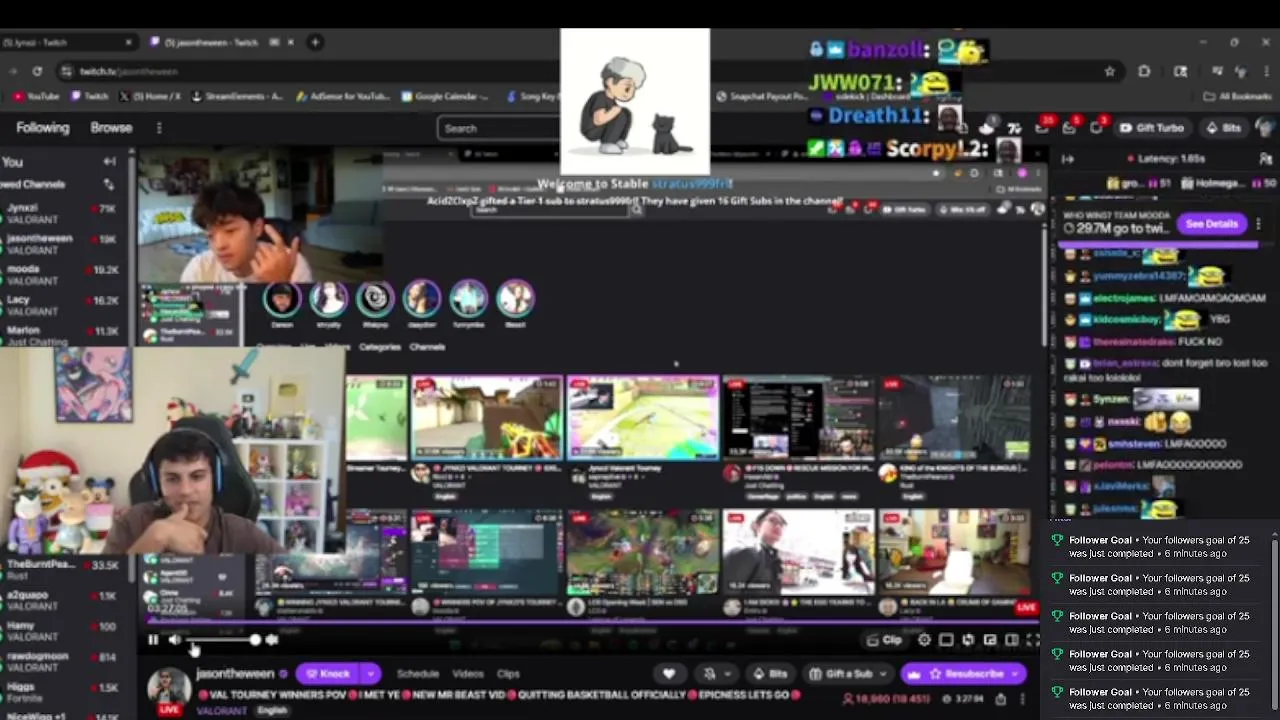Open a new browser tab
The width and height of the screenshot is (1280, 720).
tap(315, 42)
